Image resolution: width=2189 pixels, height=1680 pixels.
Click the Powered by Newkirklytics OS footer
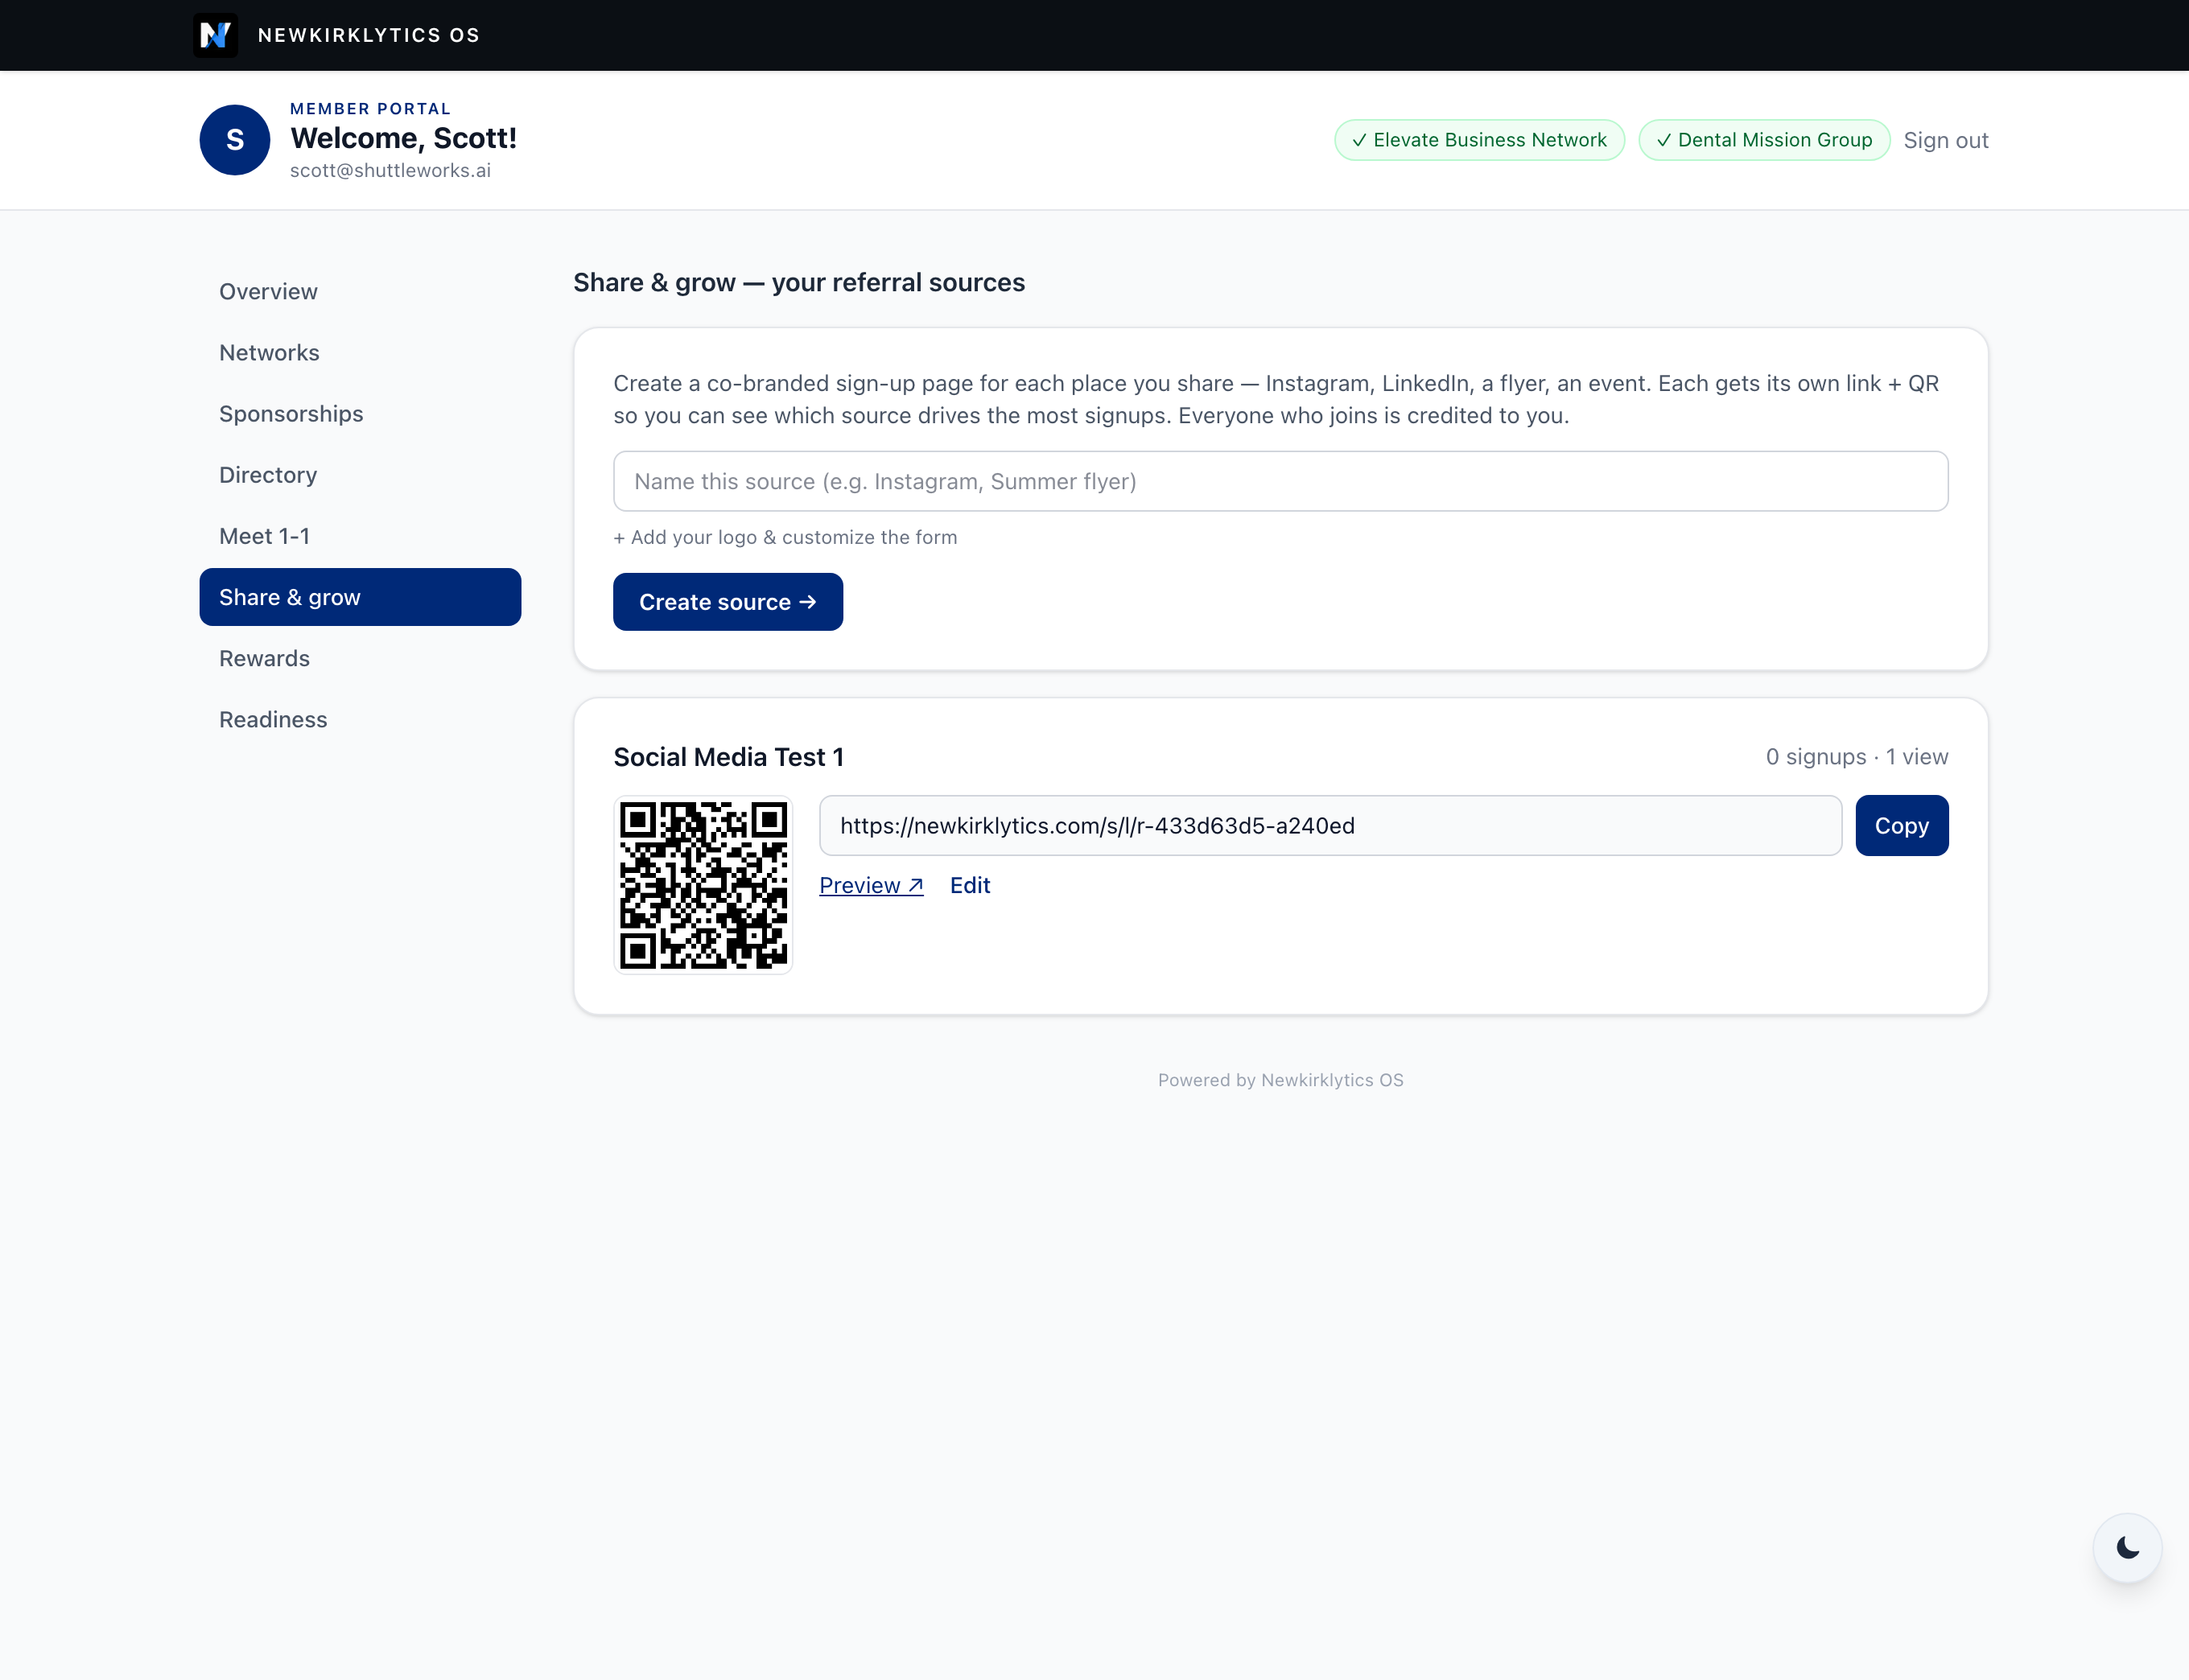click(1280, 1080)
